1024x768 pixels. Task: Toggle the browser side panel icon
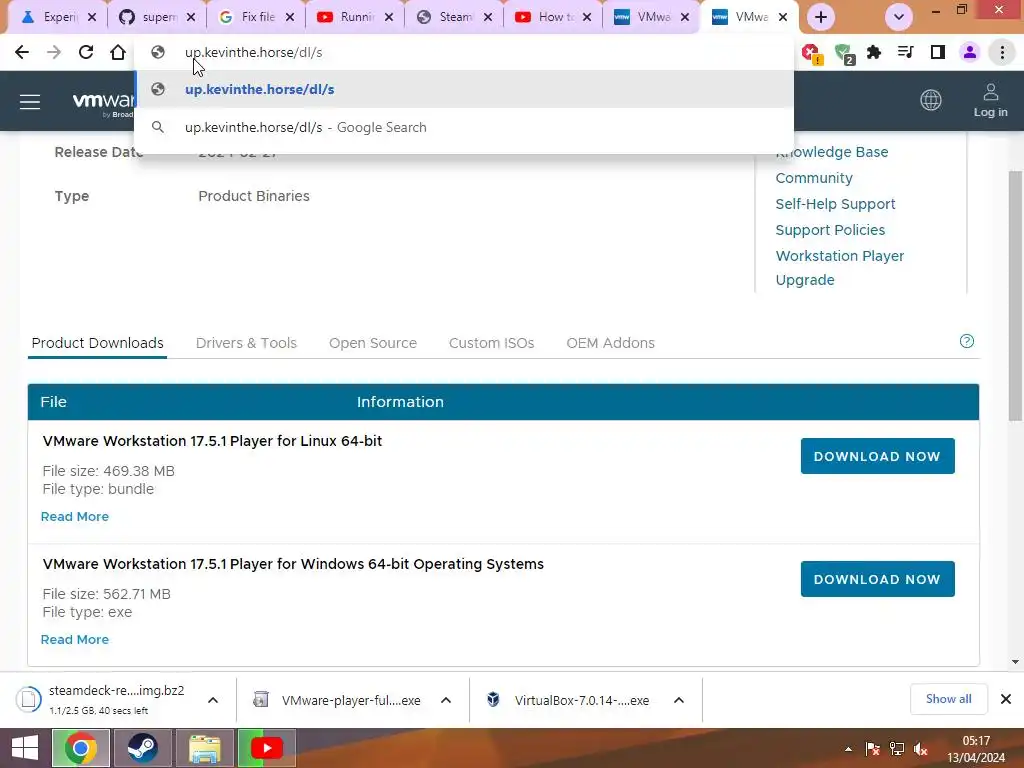pyautogui.click(x=938, y=52)
